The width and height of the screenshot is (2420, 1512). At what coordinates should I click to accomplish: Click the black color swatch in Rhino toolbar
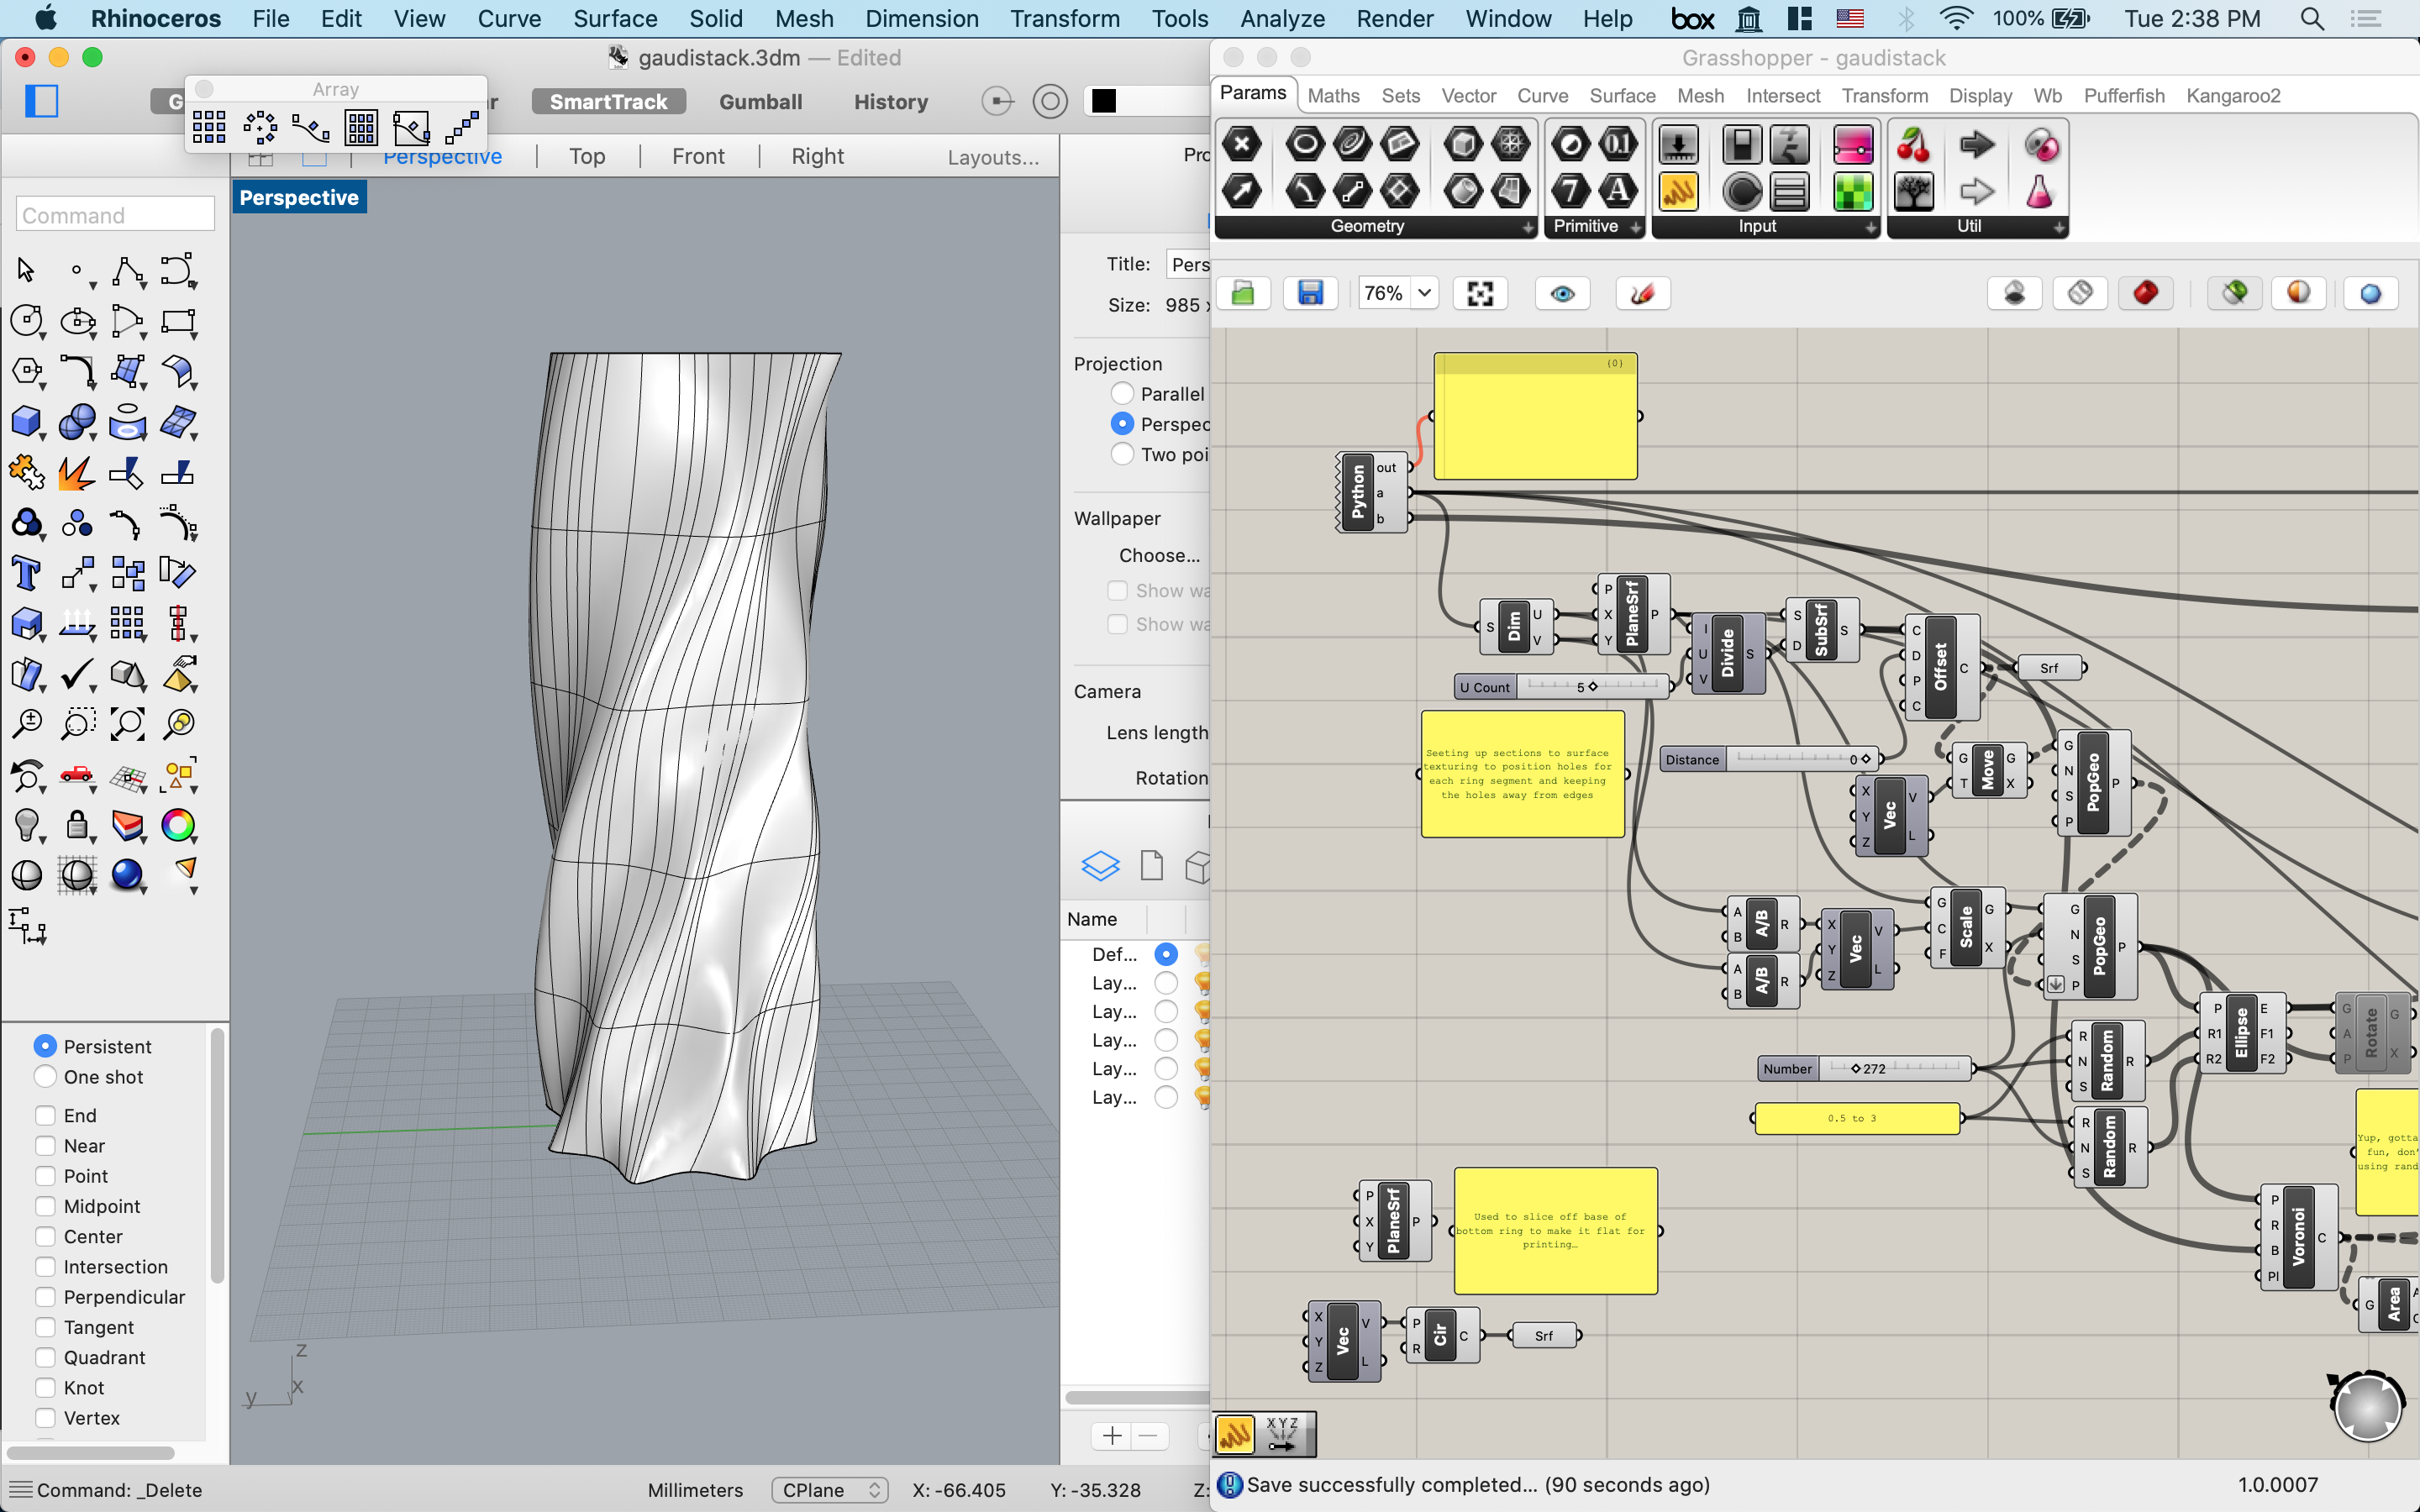tap(1103, 101)
